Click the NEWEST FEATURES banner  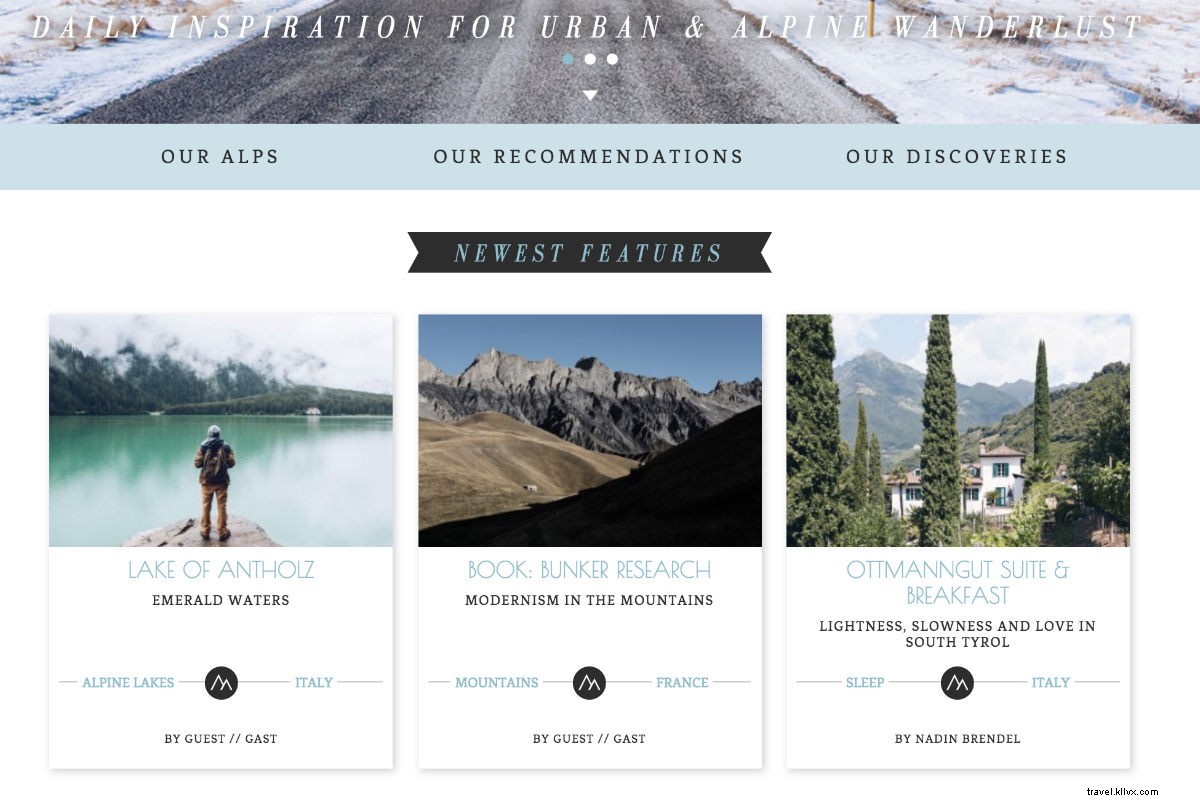click(590, 253)
